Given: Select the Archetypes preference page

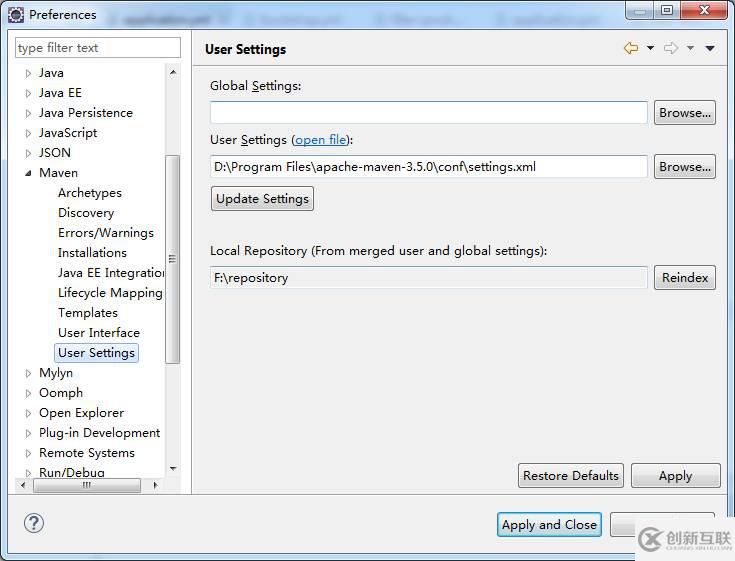Looking at the screenshot, I should pos(90,193).
